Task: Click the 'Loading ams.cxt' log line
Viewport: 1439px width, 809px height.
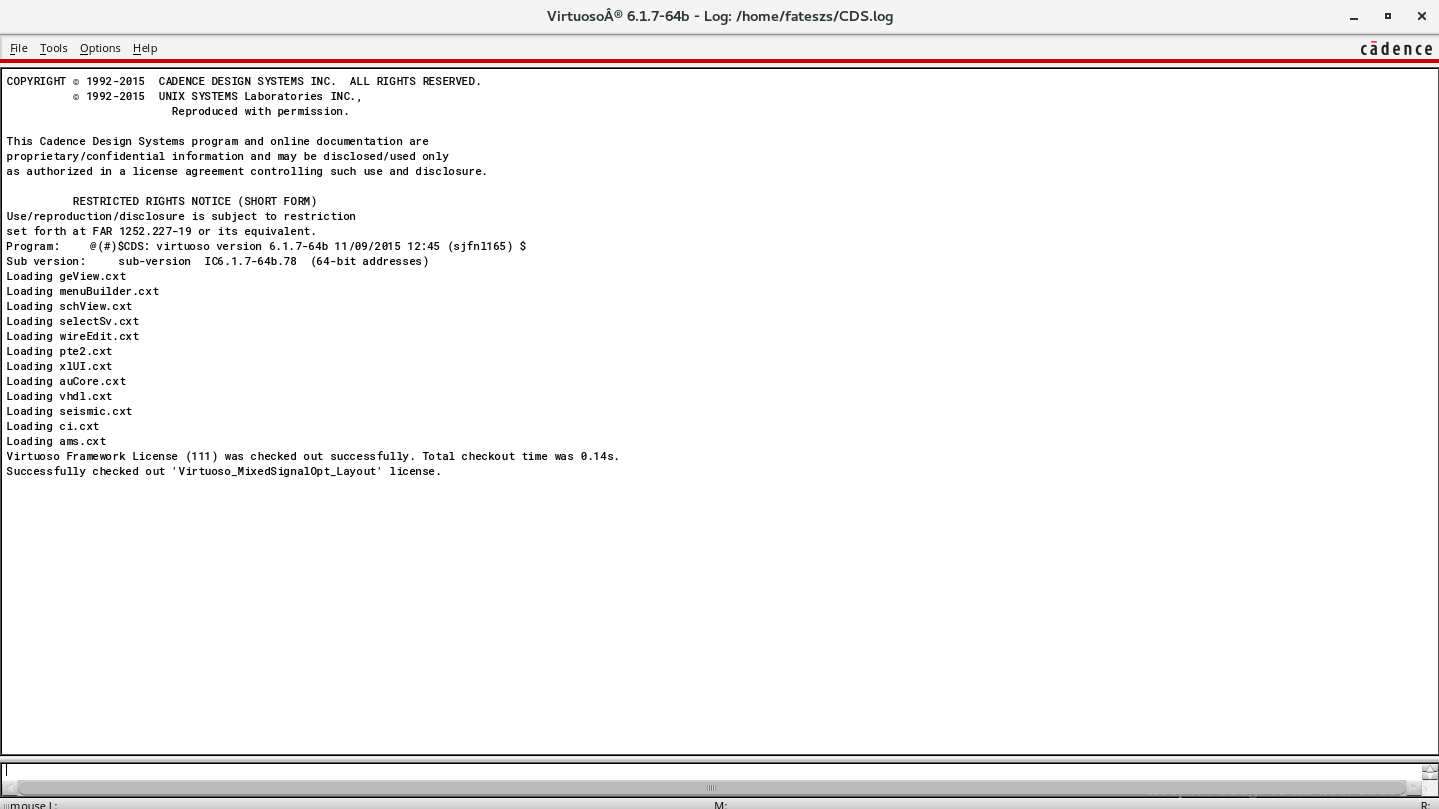Action: pos(56,441)
